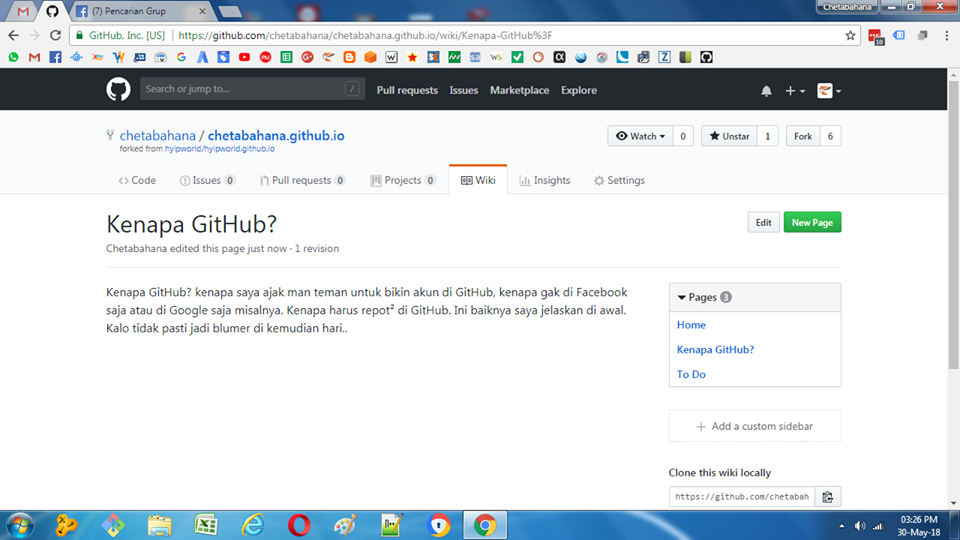This screenshot has width=960, height=540.
Task: Click the watchers count 0
Action: click(683, 136)
